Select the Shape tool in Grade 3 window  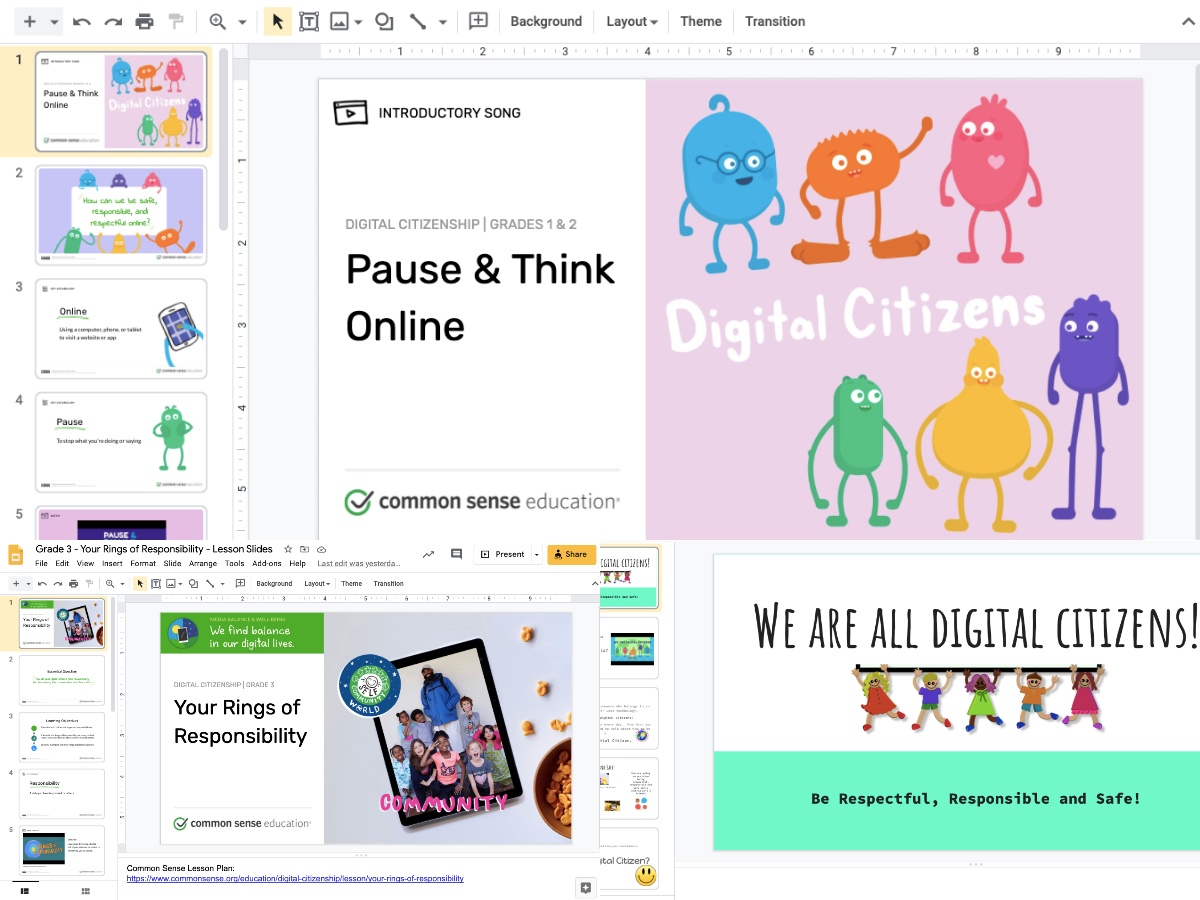pos(193,584)
